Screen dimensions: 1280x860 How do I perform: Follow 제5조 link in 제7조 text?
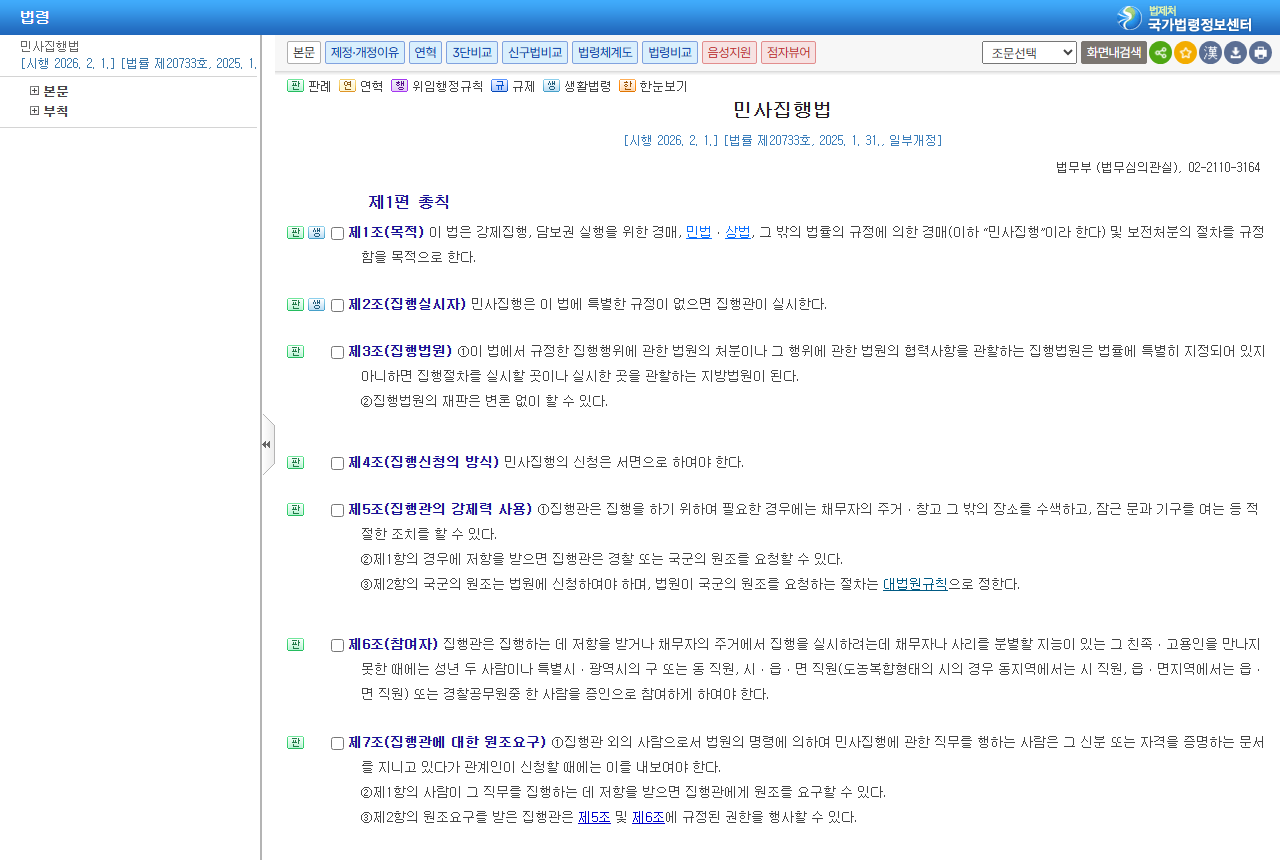[x=594, y=817]
